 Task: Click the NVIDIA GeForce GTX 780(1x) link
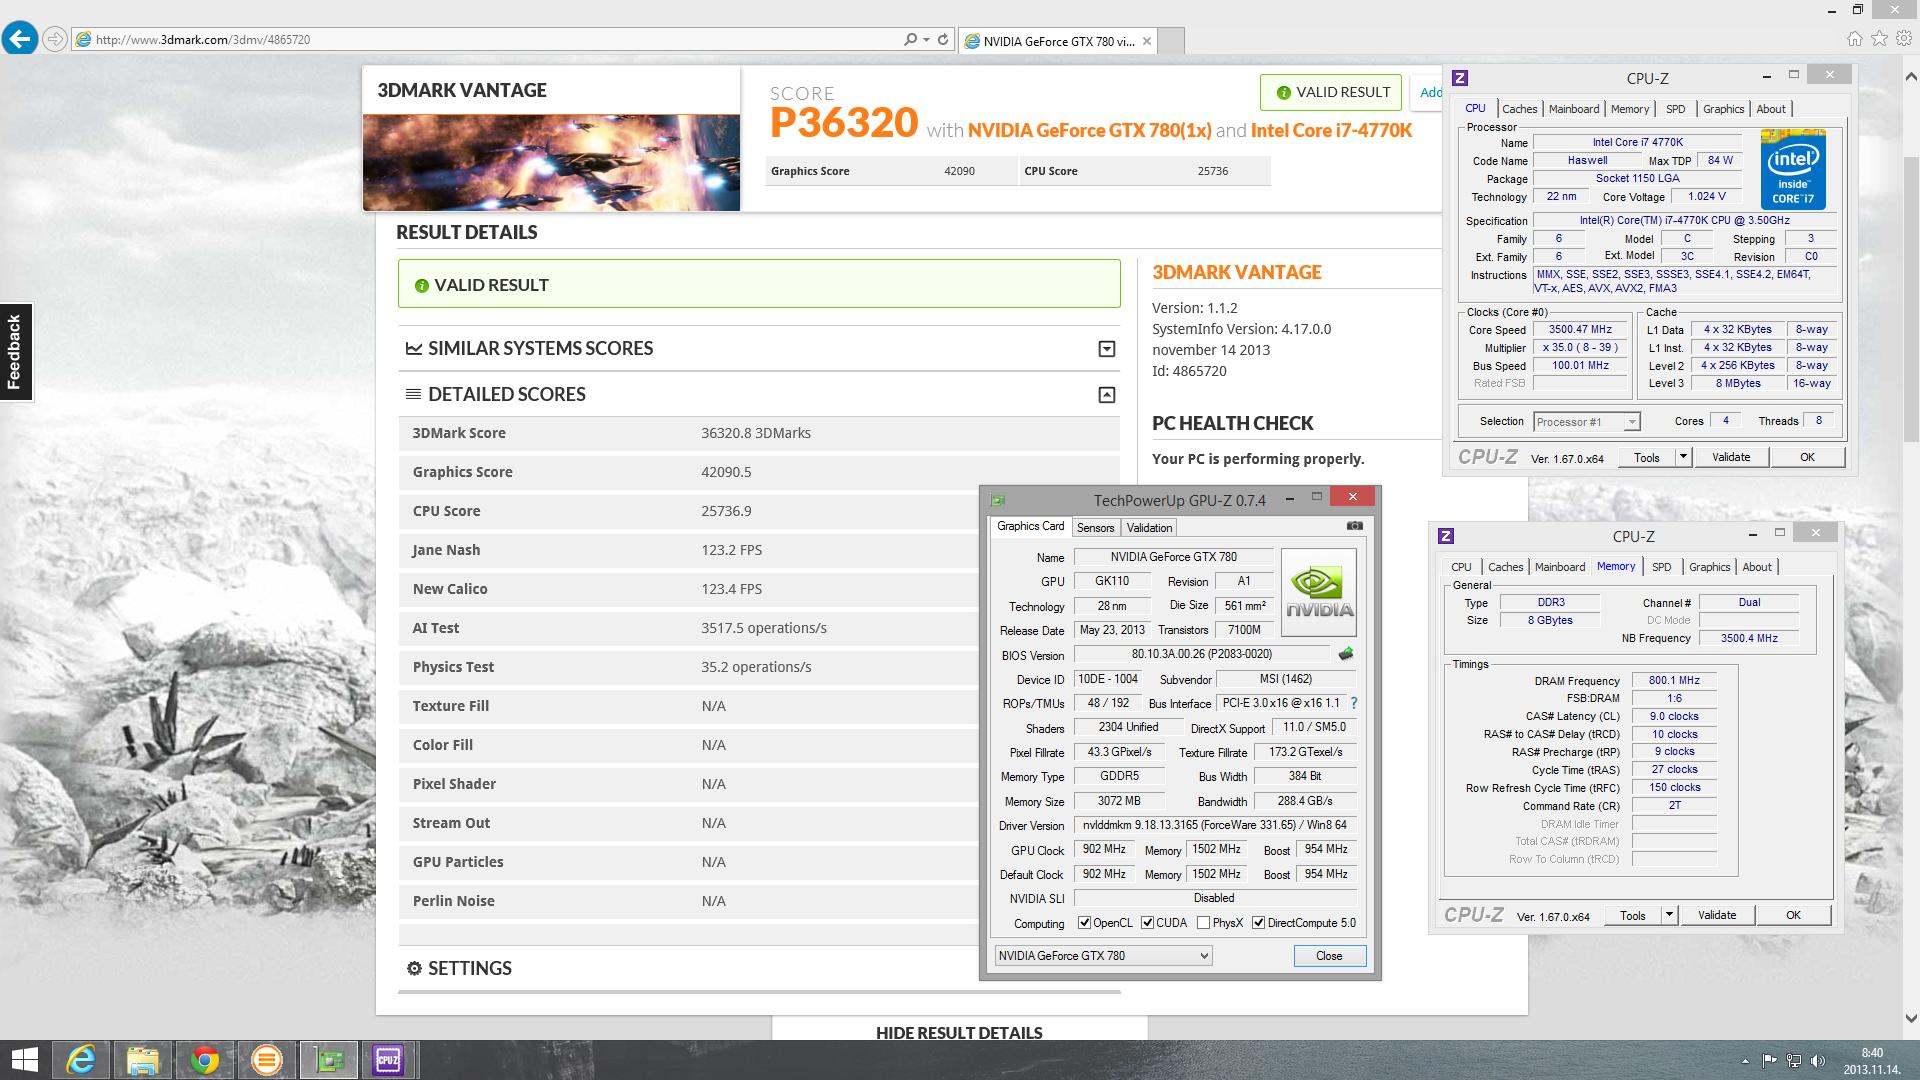[x=1089, y=130]
